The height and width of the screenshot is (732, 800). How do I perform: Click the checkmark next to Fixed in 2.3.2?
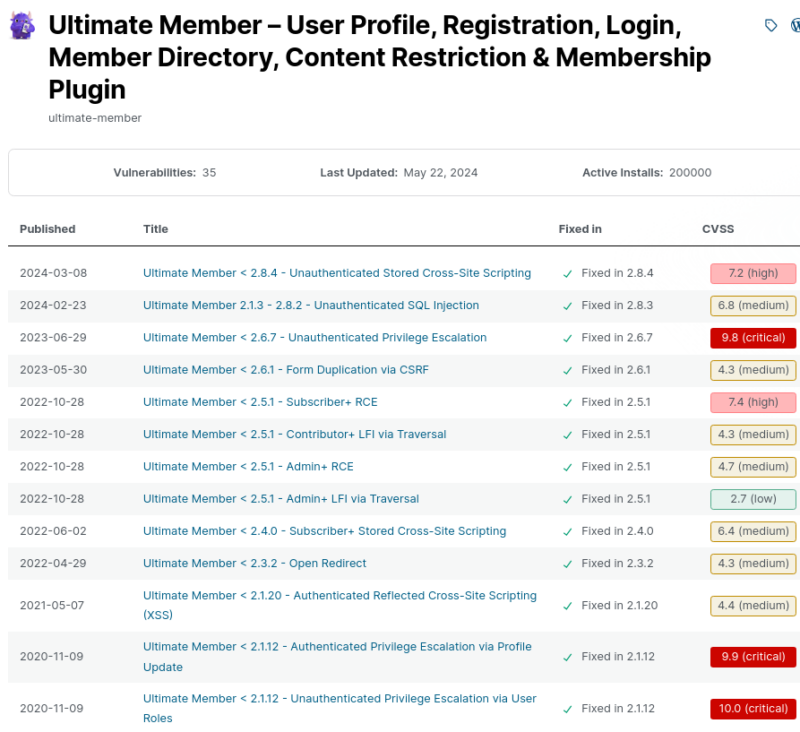coord(567,563)
